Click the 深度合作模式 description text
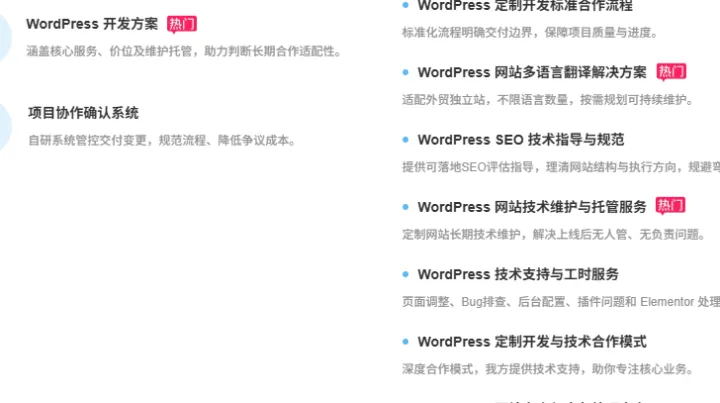The image size is (720, 403). 548,369
